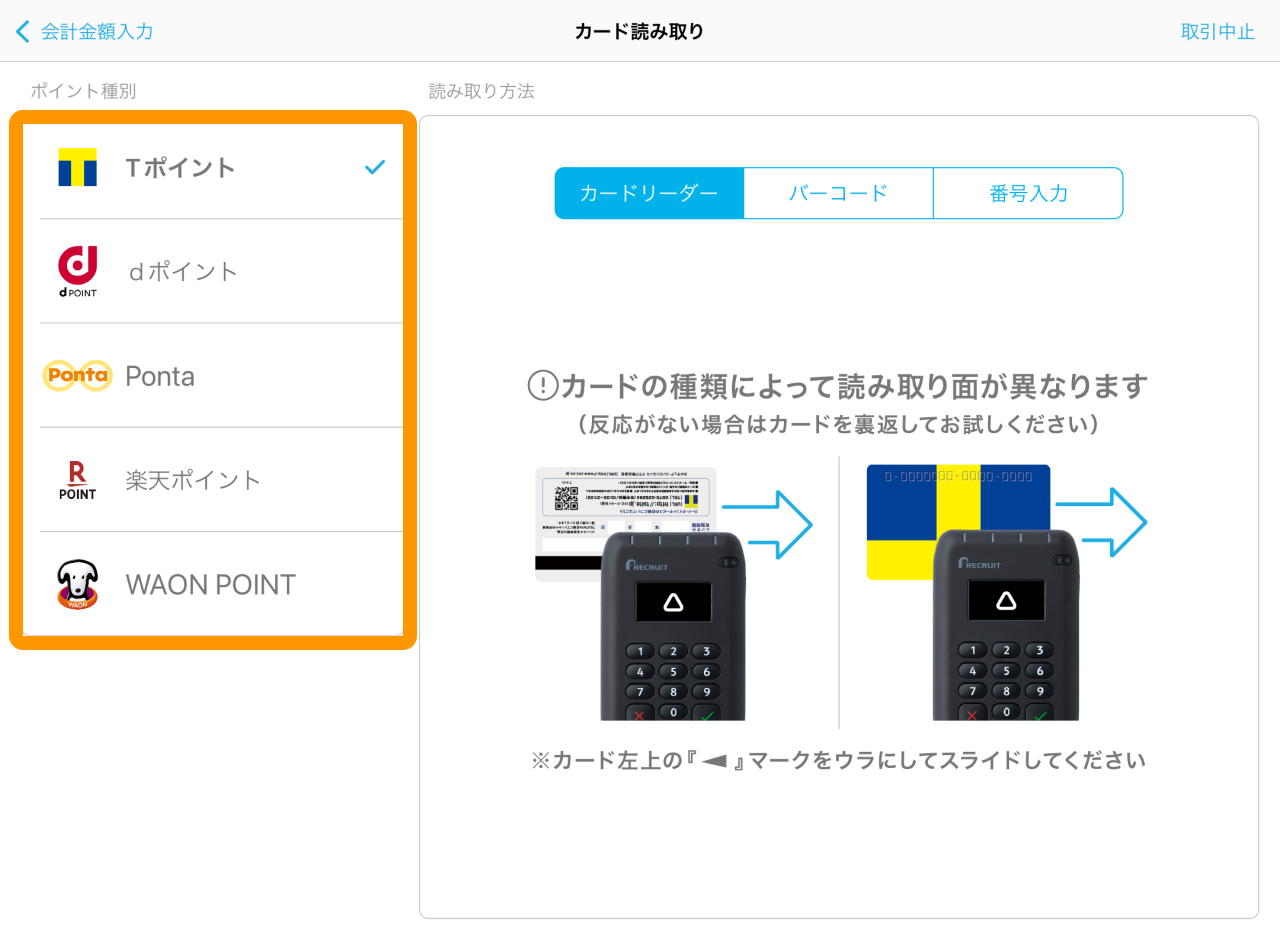Click the 読み取り方法 section label
1280x939 pixels.
[x=482, y=91]
